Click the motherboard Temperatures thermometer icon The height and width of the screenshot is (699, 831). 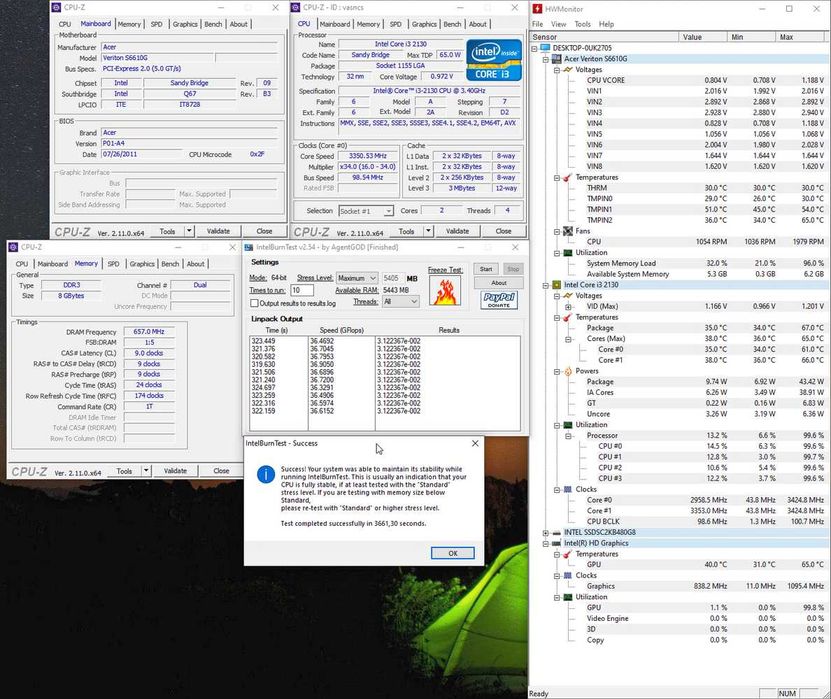[x=568, y=178]
